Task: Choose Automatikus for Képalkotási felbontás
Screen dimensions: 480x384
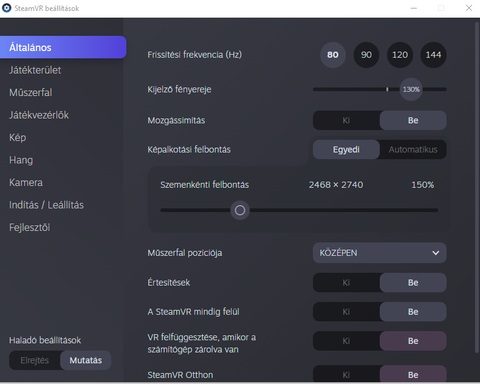Action: point(413,149)
